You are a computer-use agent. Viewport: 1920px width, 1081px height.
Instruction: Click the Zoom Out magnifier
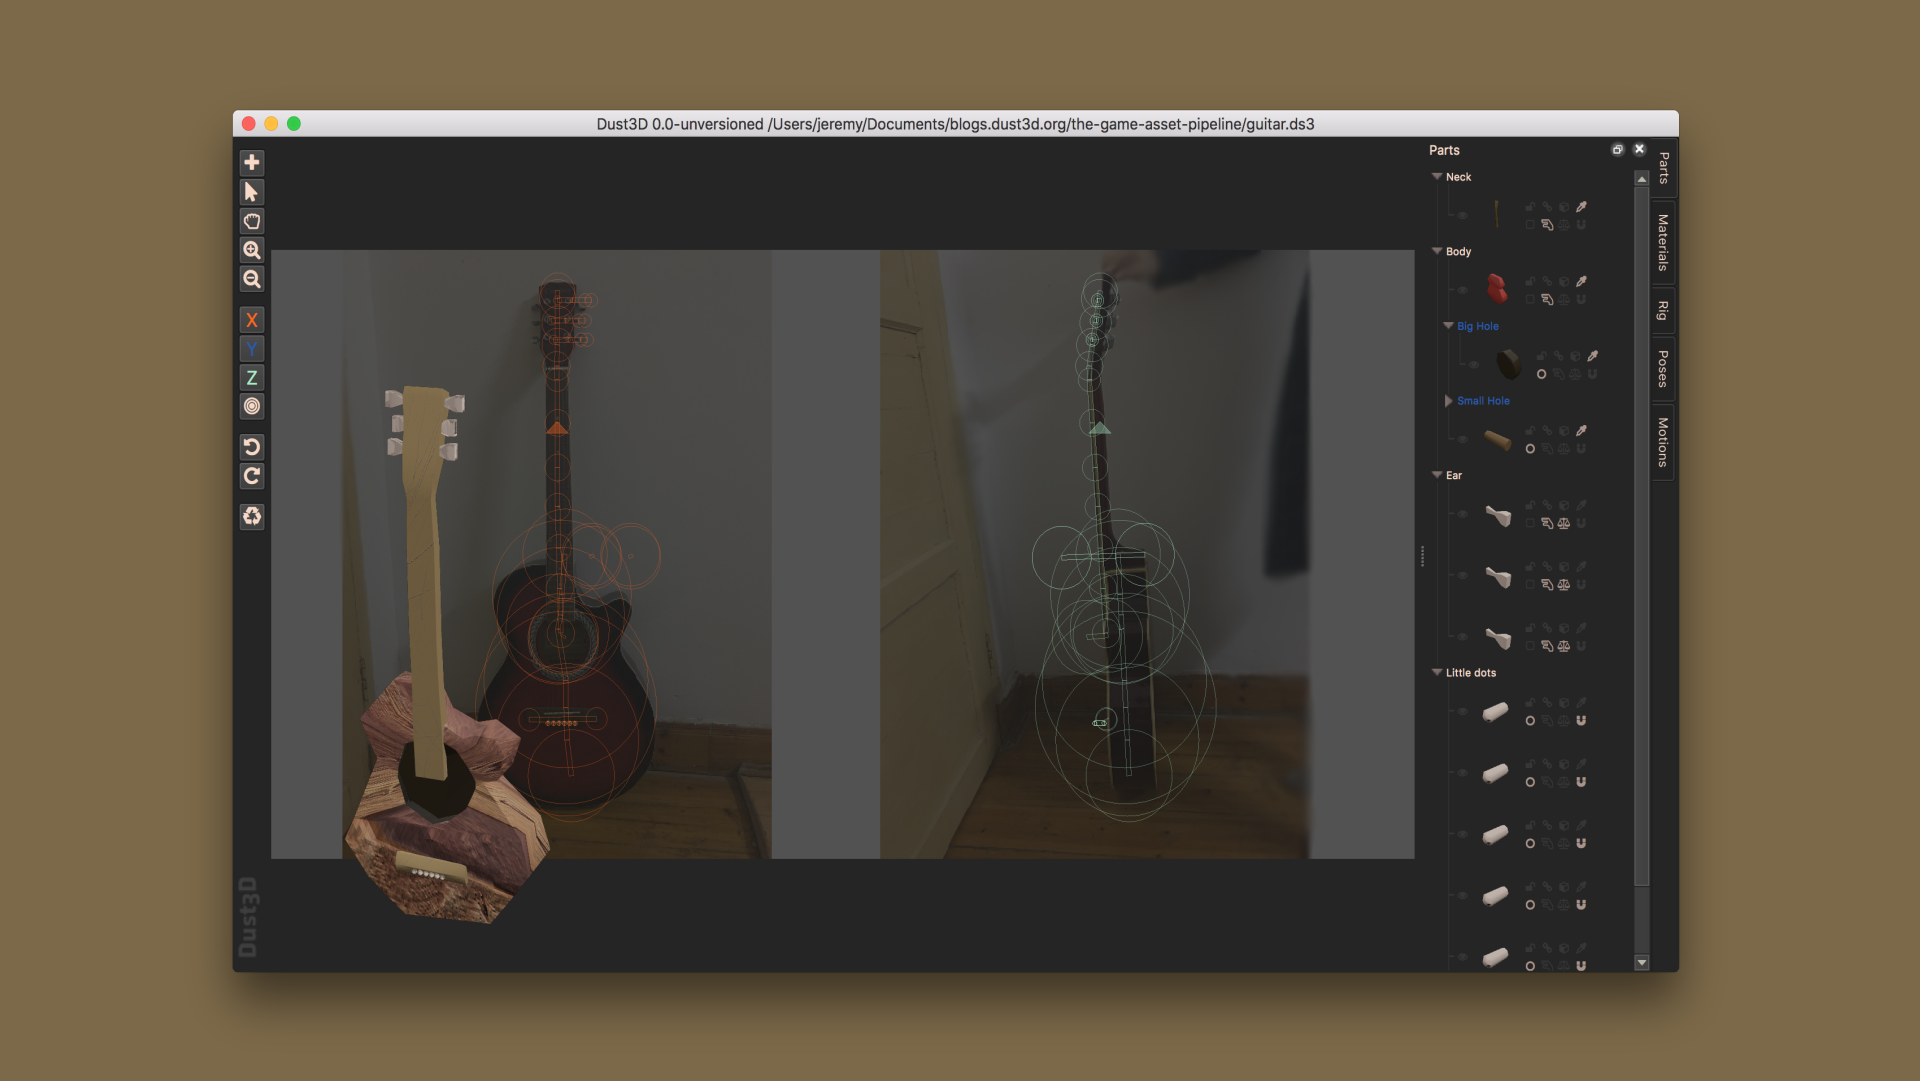pyautogui.click(x=252, y=279)
